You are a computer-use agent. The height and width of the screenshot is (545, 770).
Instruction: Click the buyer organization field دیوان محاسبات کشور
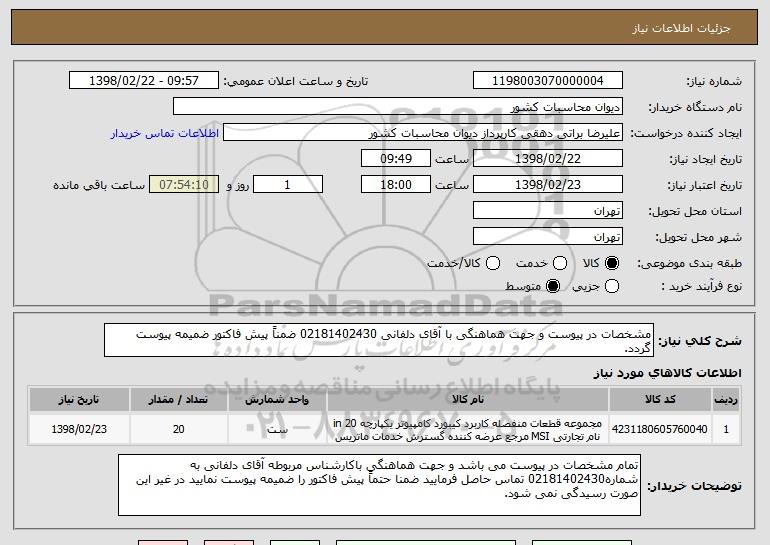pyautogui.click(x=398, y=107)
